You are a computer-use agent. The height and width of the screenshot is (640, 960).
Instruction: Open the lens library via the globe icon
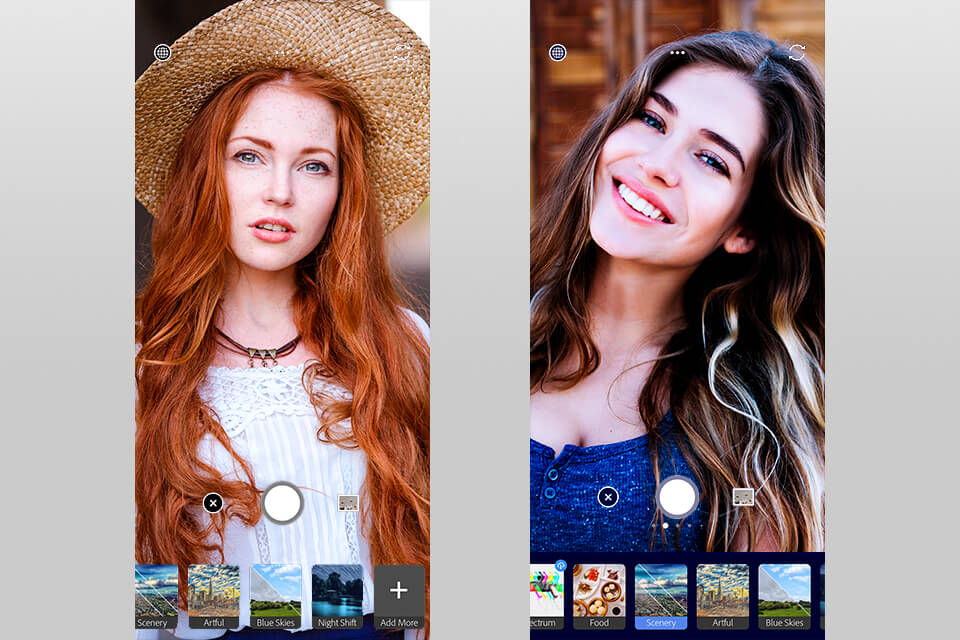coord(163,52)
